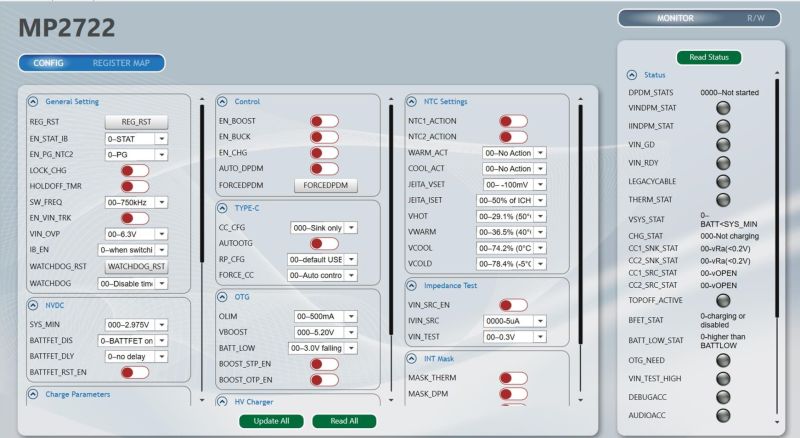
Task: Switch to the CONFIG tab
Action: pyautogui.click(x=48, y=63)
